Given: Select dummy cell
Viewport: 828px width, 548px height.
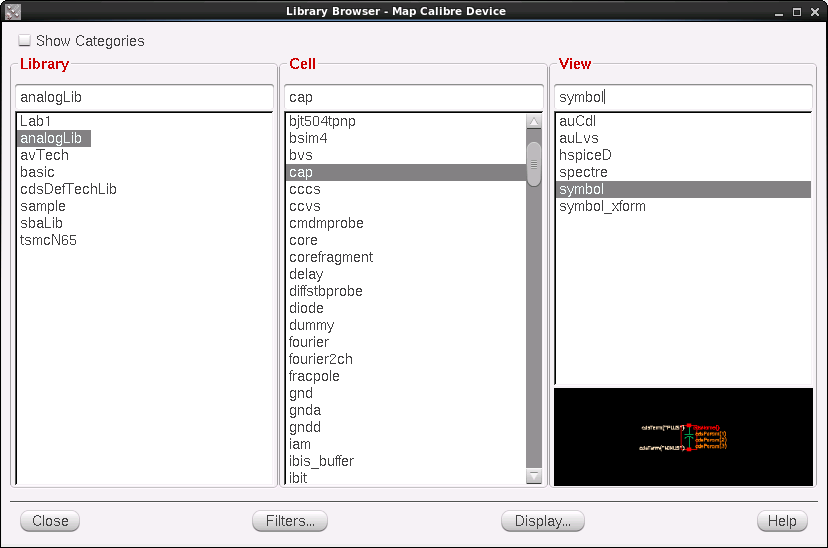Looking at the screenshot, I should [x=312, y=325].
